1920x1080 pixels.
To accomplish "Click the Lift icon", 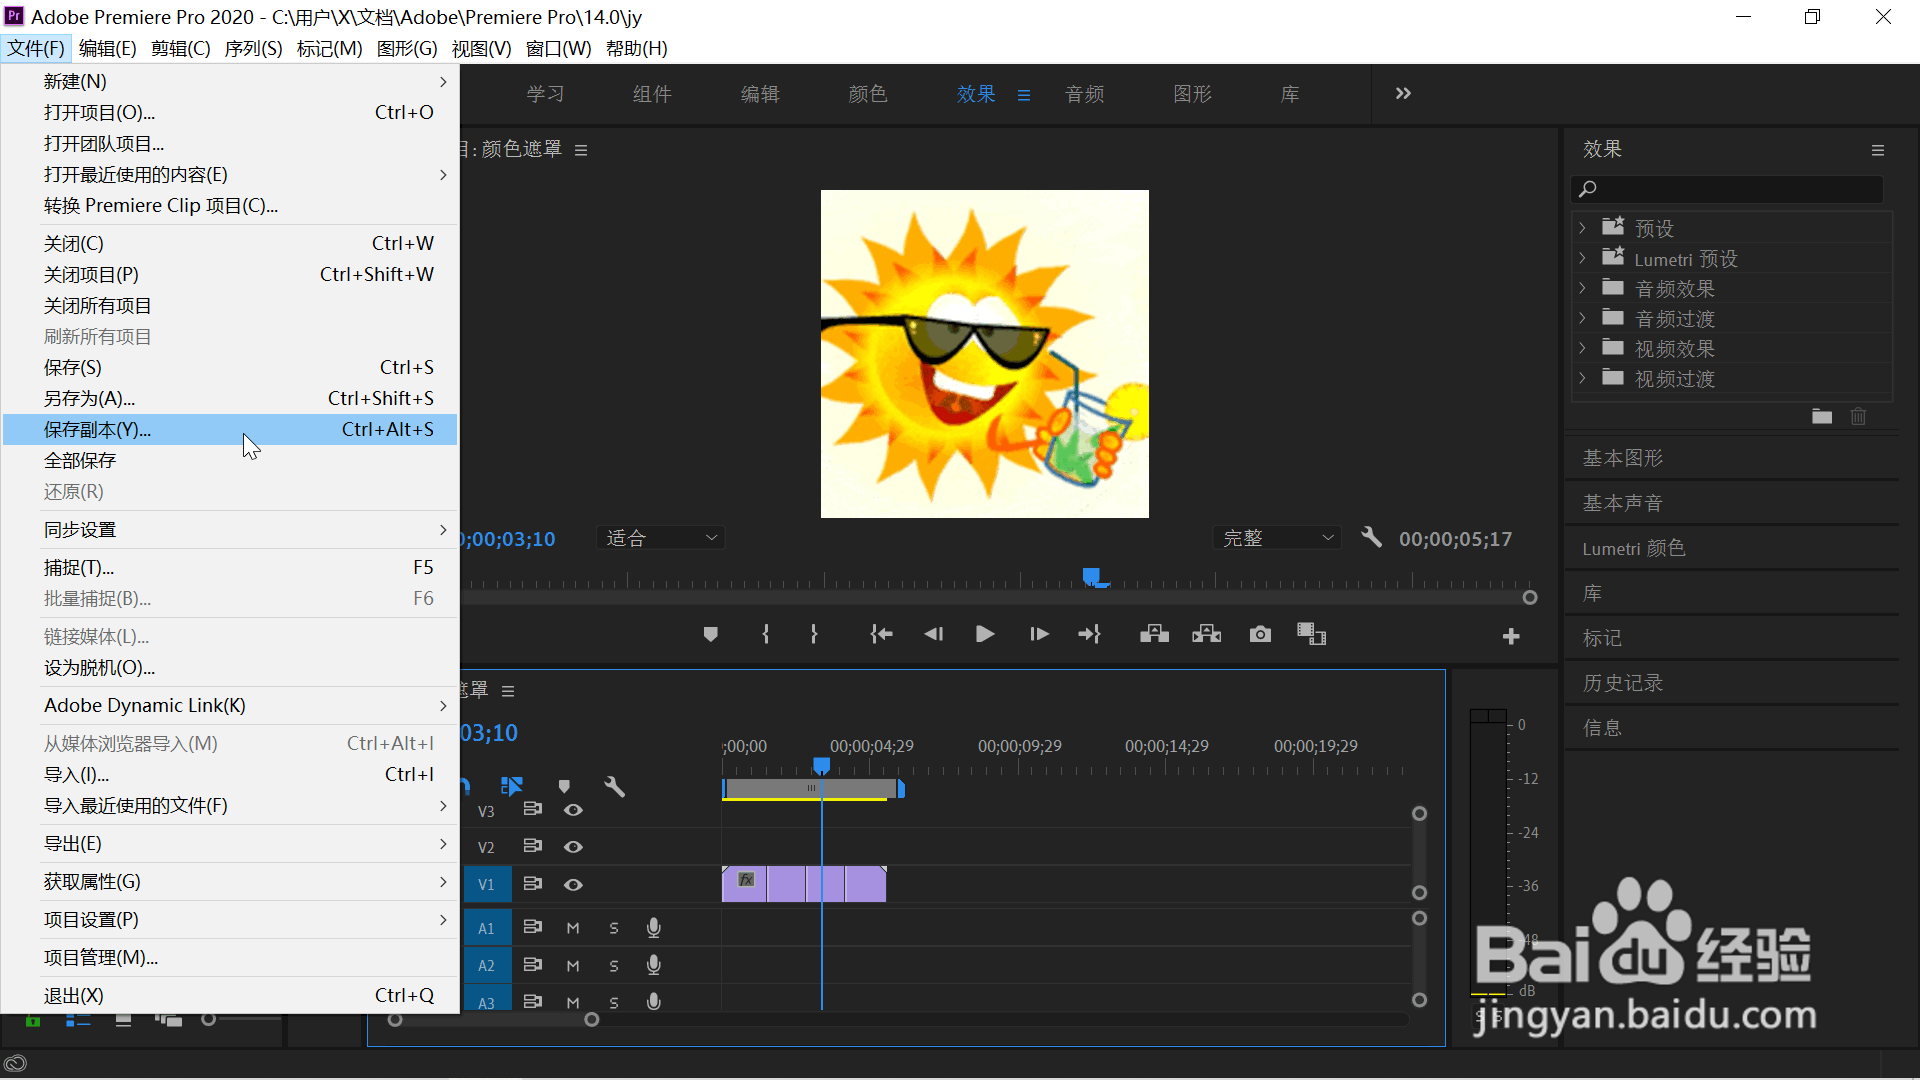I will pos(1155,634).
